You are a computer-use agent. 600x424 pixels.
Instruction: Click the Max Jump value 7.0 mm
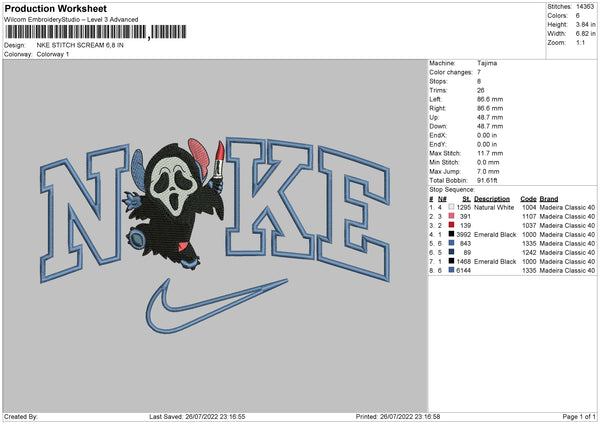click(x=488, y=171)
